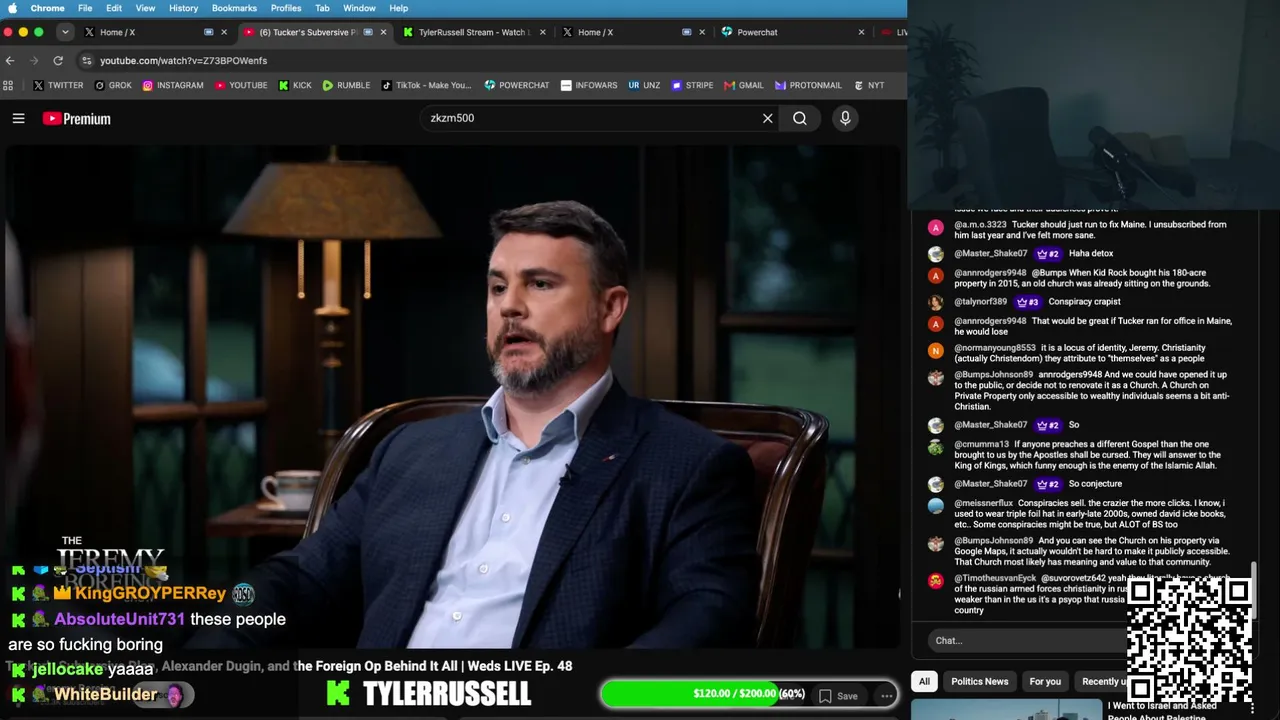Open the POWERCHAT bookmark
Viewport: 1280px width, 720px height.
point(516,86)
